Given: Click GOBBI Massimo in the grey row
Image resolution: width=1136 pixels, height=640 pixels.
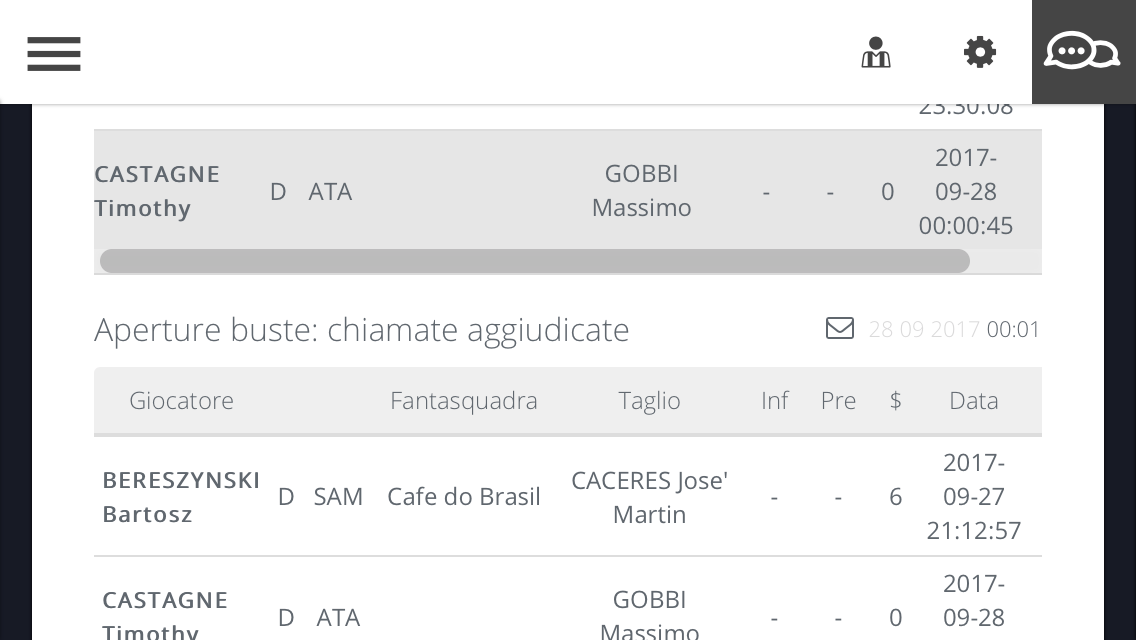Looking at the screenshot, I should (641, 190).
